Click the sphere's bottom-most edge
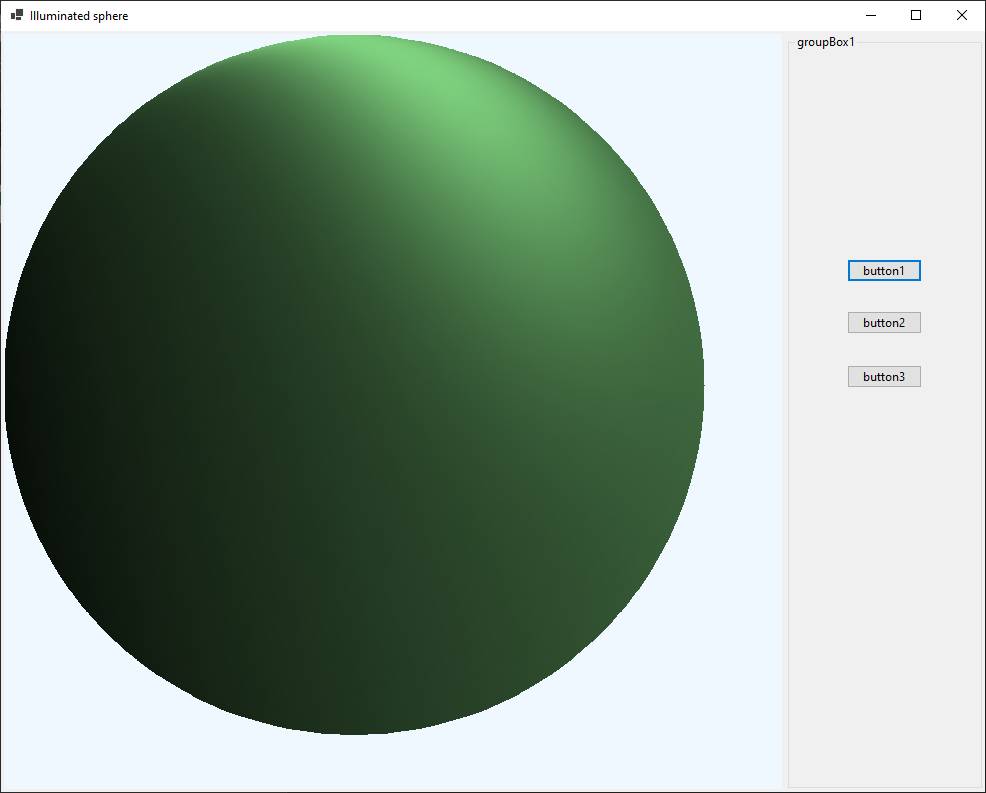This screenshot has width=986, height=793. (x=354, y=730)
